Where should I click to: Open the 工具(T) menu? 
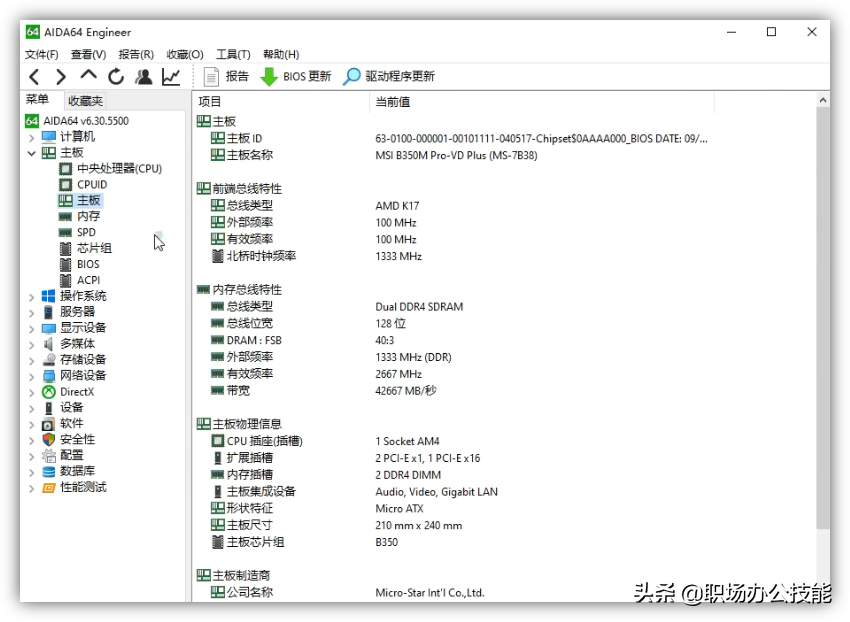233,55
